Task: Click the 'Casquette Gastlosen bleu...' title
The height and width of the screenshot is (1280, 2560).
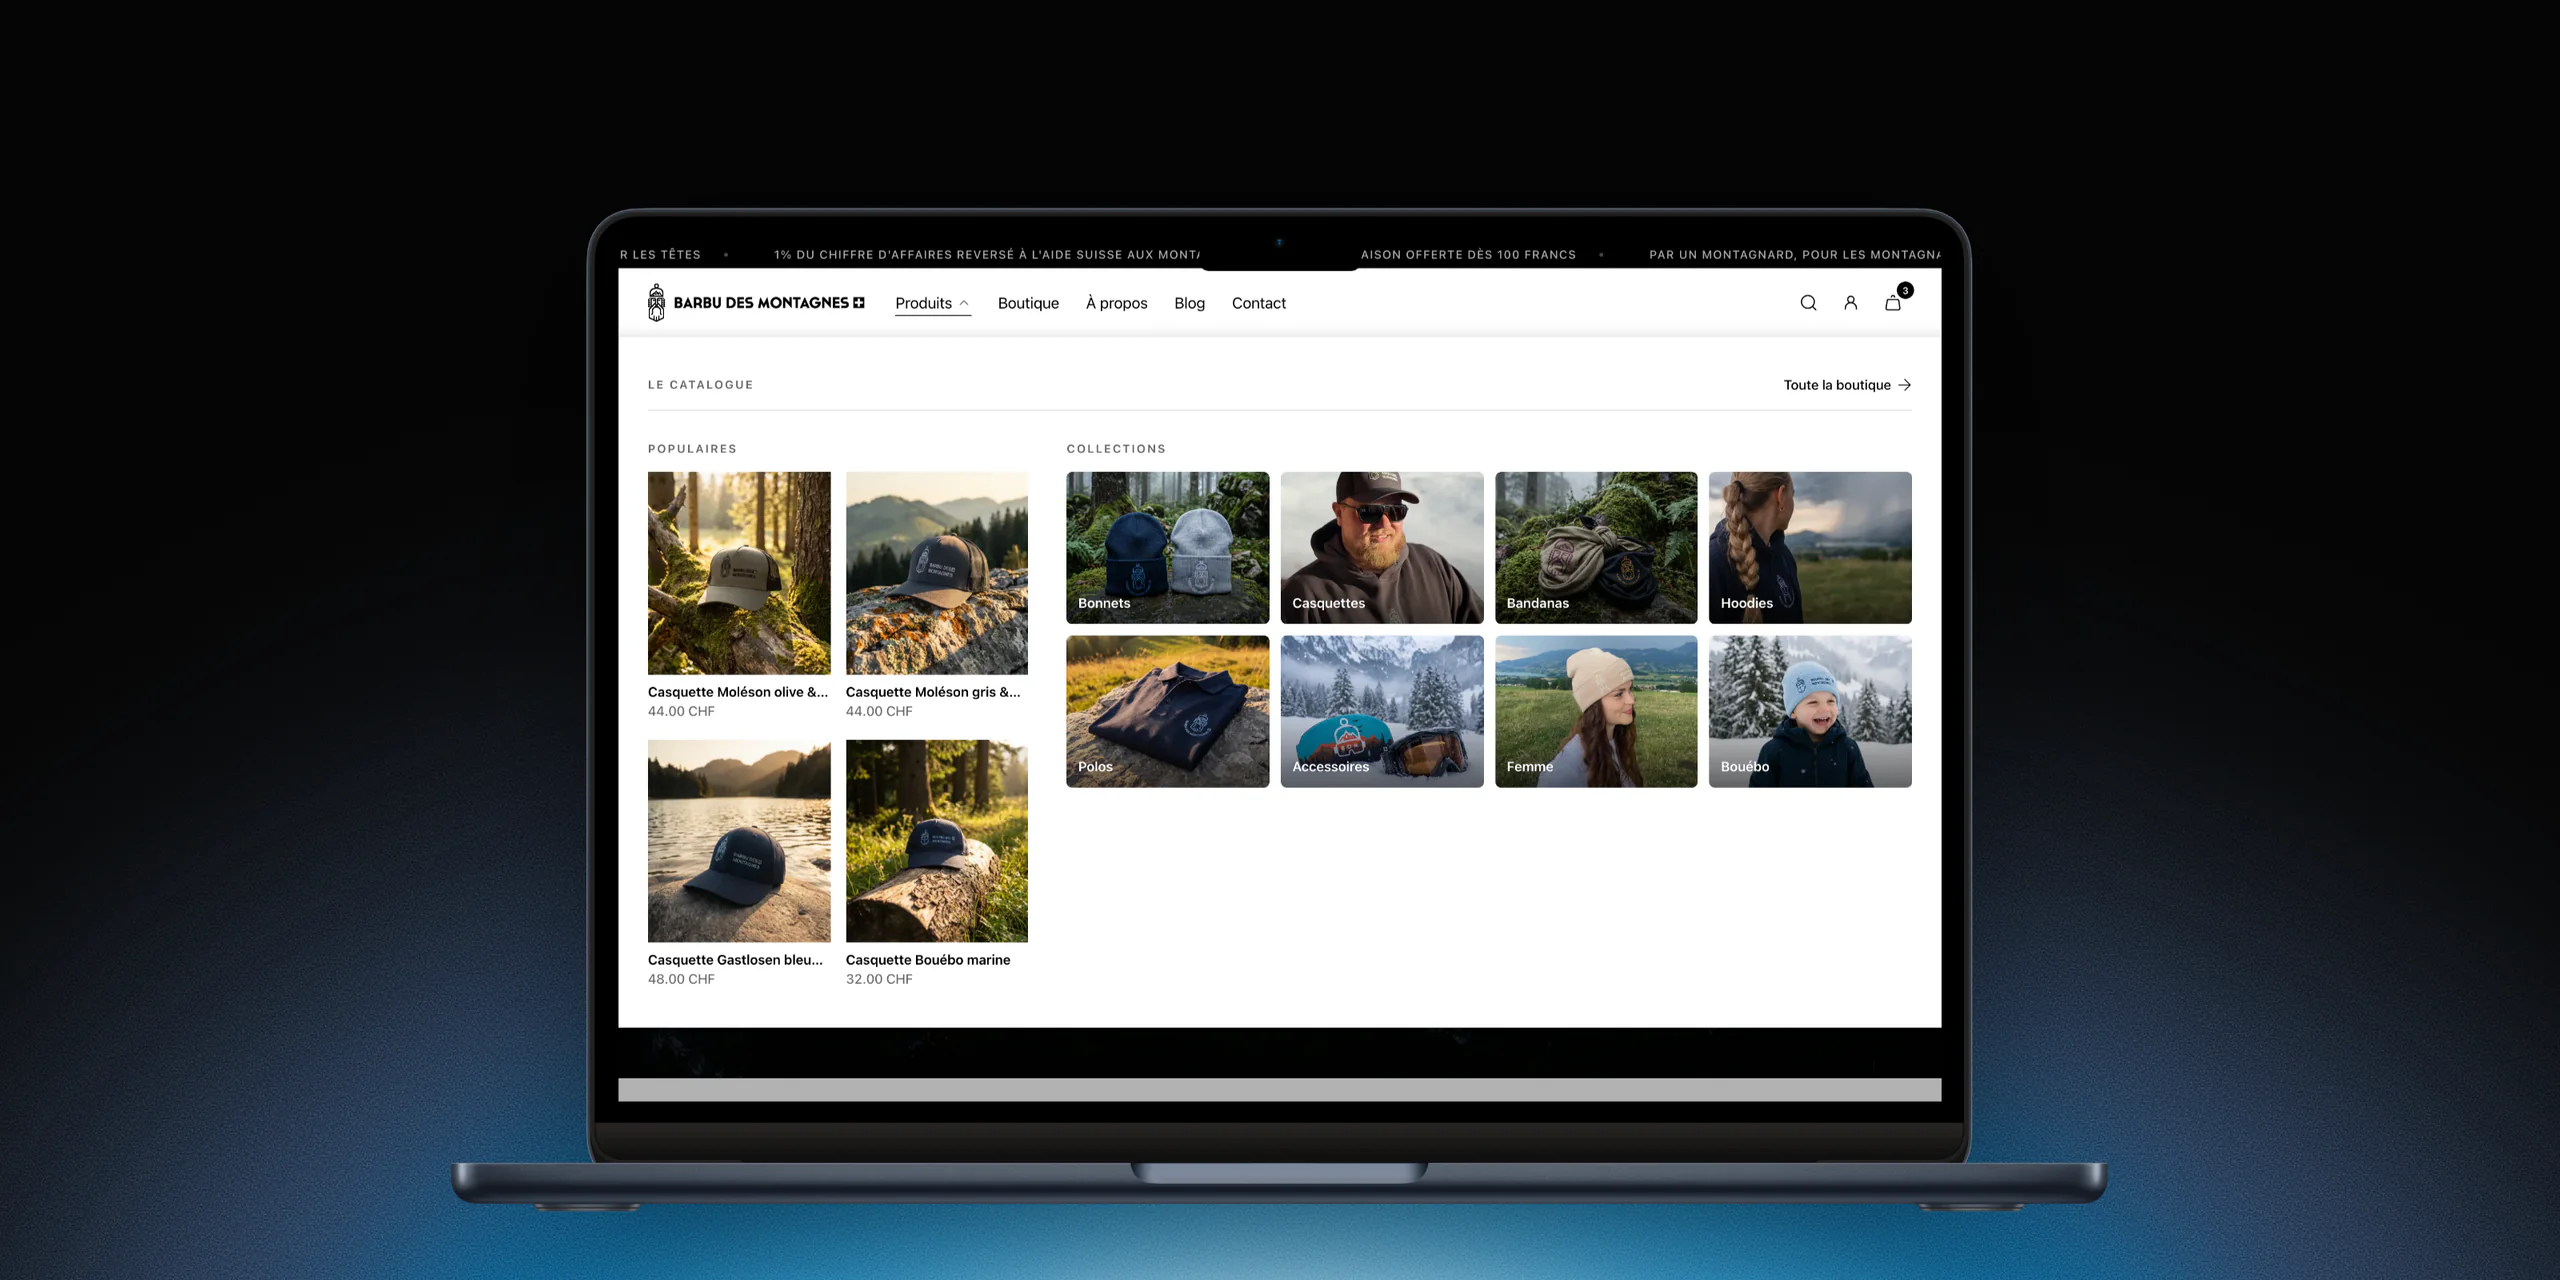Action: click(x=735, y=960)
